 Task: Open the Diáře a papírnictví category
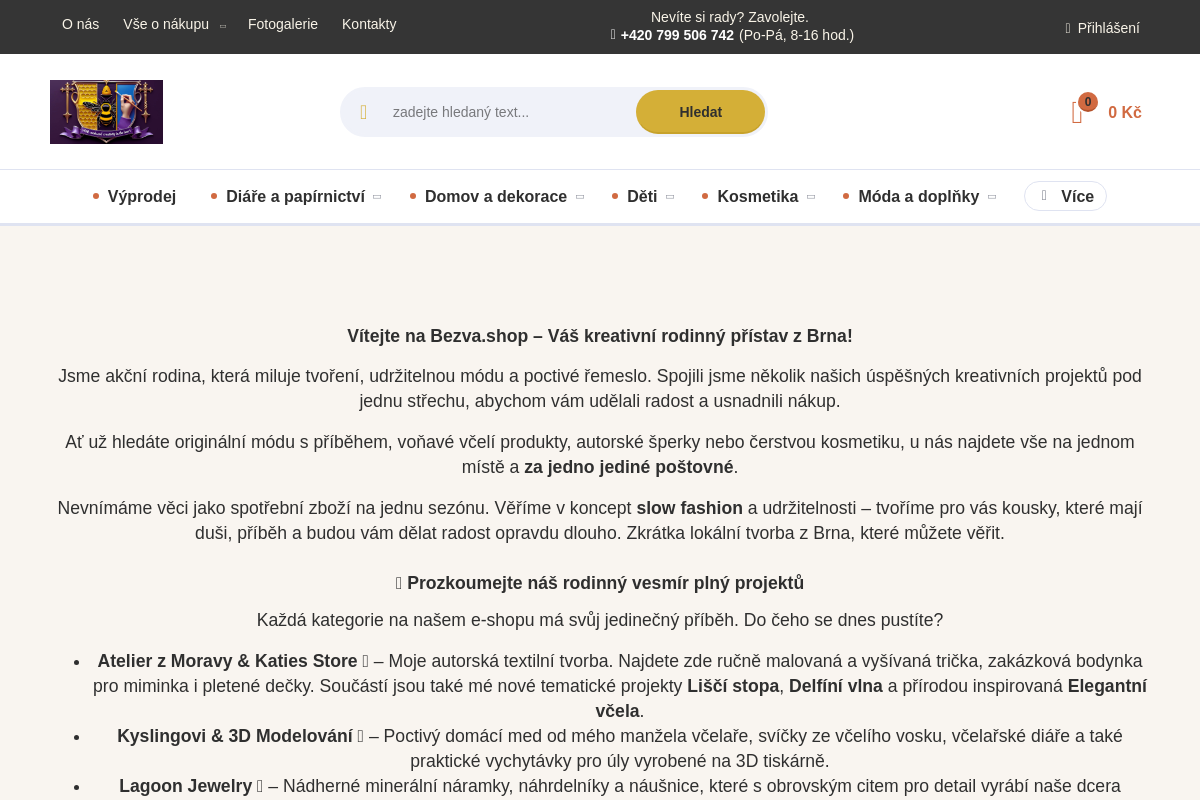tap(295, 196)
